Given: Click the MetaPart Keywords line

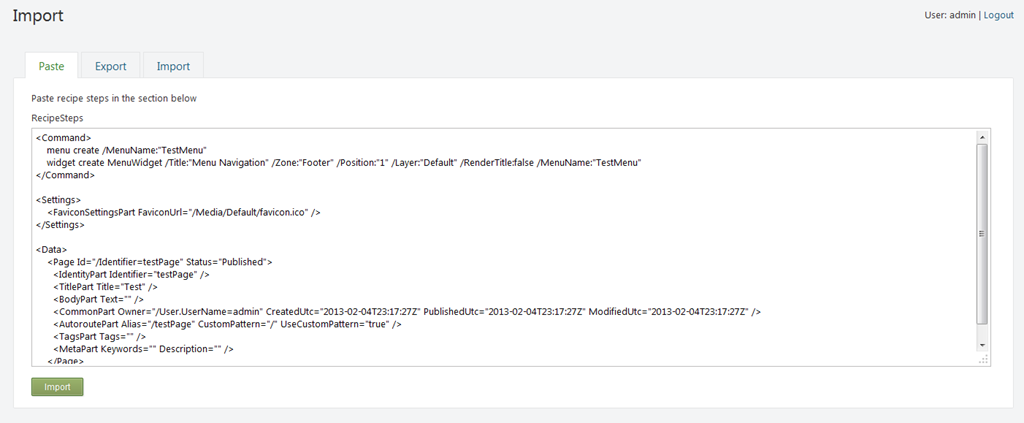Looking at the screenshot, I should 143,349.
